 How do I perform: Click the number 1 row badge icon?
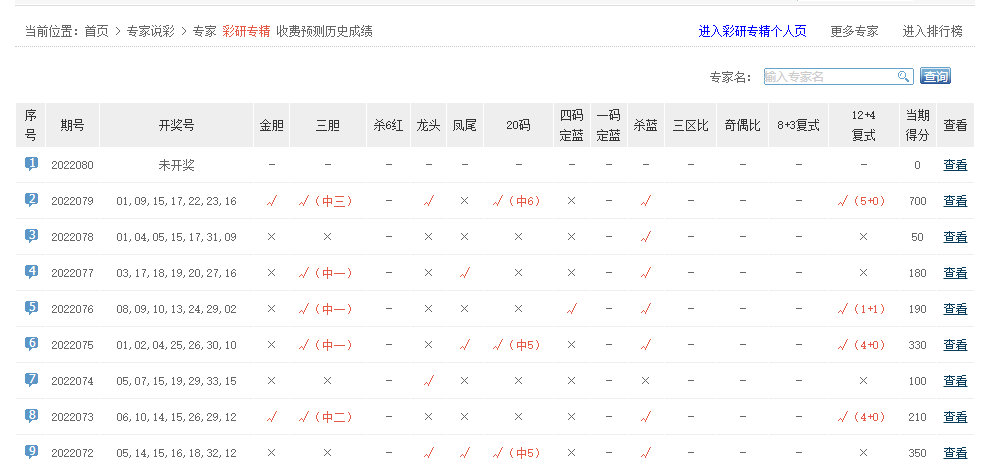coord(31,164)
